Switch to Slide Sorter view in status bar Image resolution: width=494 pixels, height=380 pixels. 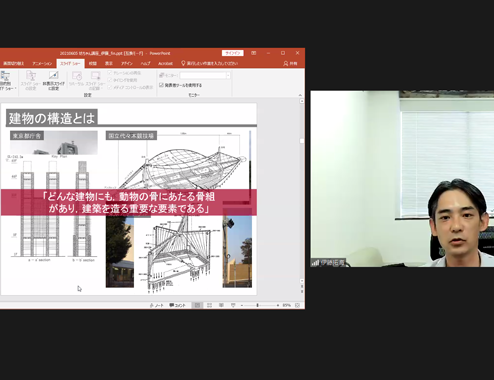[x=209, y=305]
